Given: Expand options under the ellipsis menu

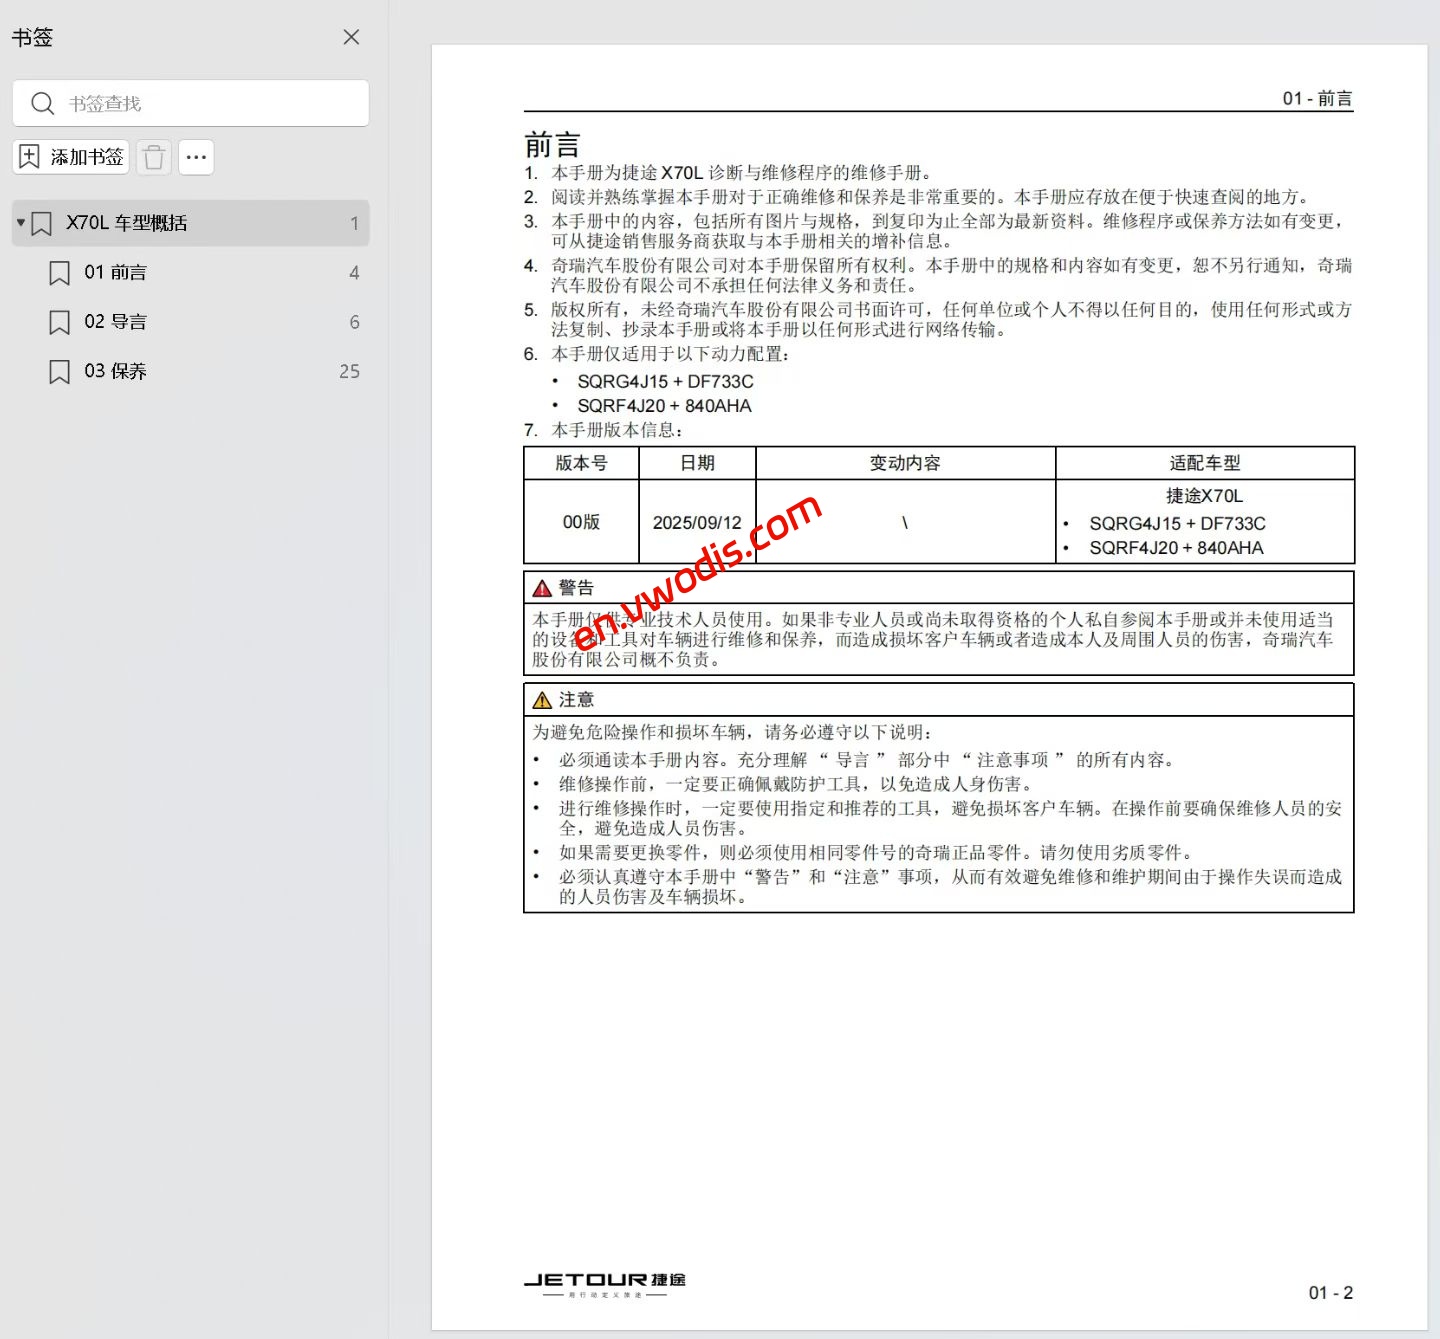Looking at the screenshot, I should [x=196, y=157].
